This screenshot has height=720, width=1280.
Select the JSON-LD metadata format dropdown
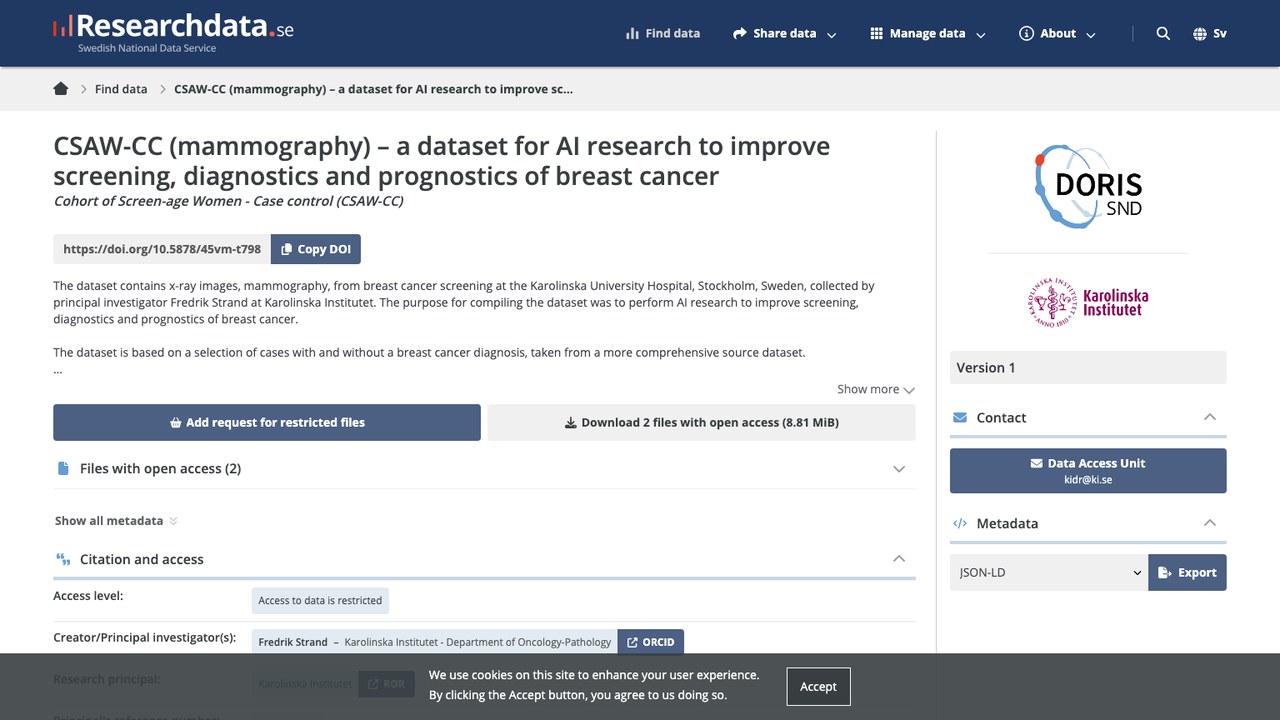pyautogui.click(x=1049, y=573)
